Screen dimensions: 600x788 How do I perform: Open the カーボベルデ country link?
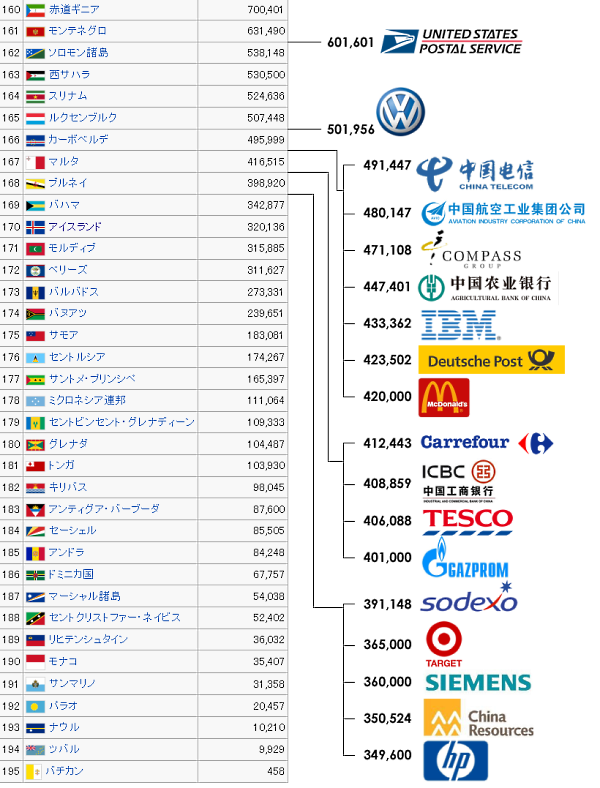(78, 140)
